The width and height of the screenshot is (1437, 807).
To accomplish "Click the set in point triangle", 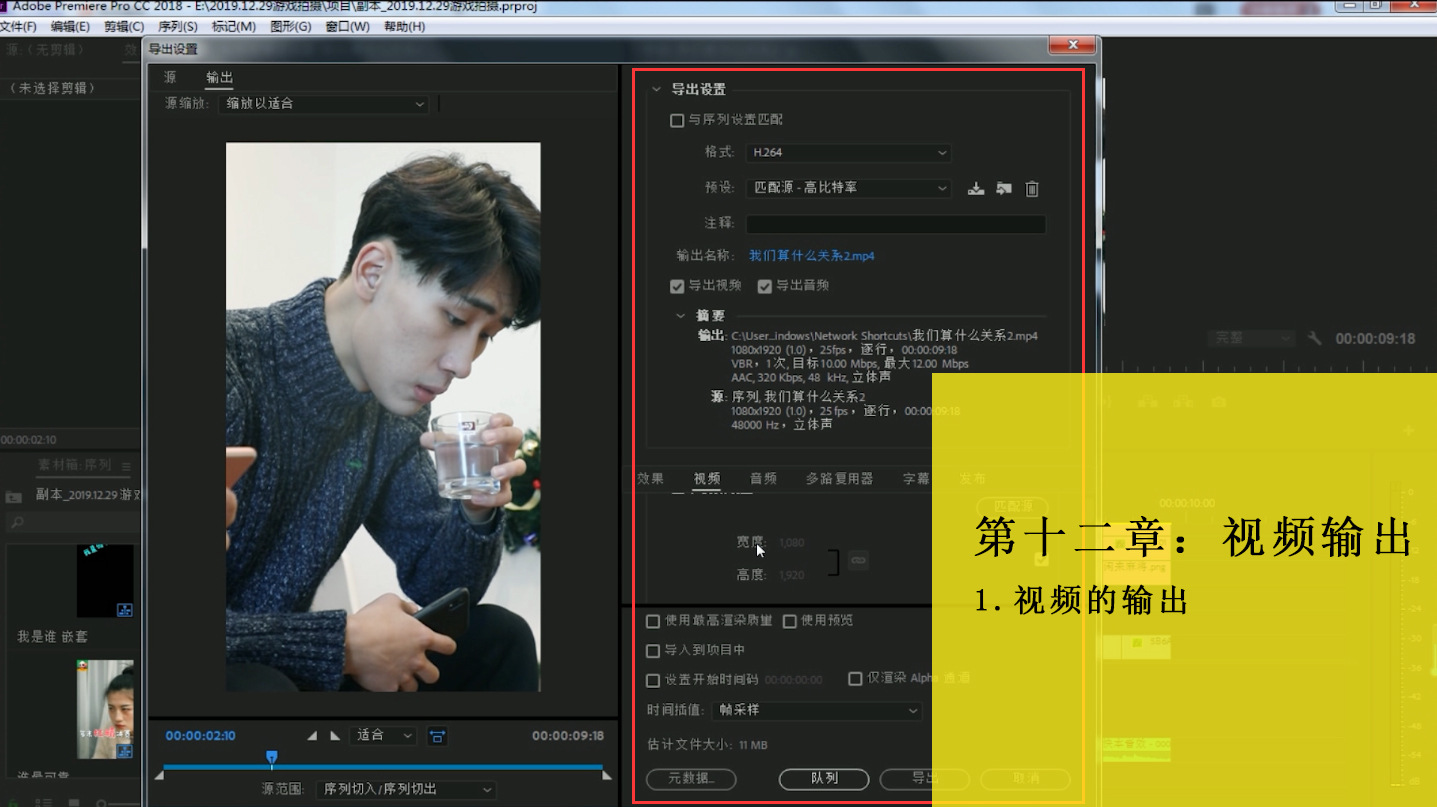I will point(312,736).
